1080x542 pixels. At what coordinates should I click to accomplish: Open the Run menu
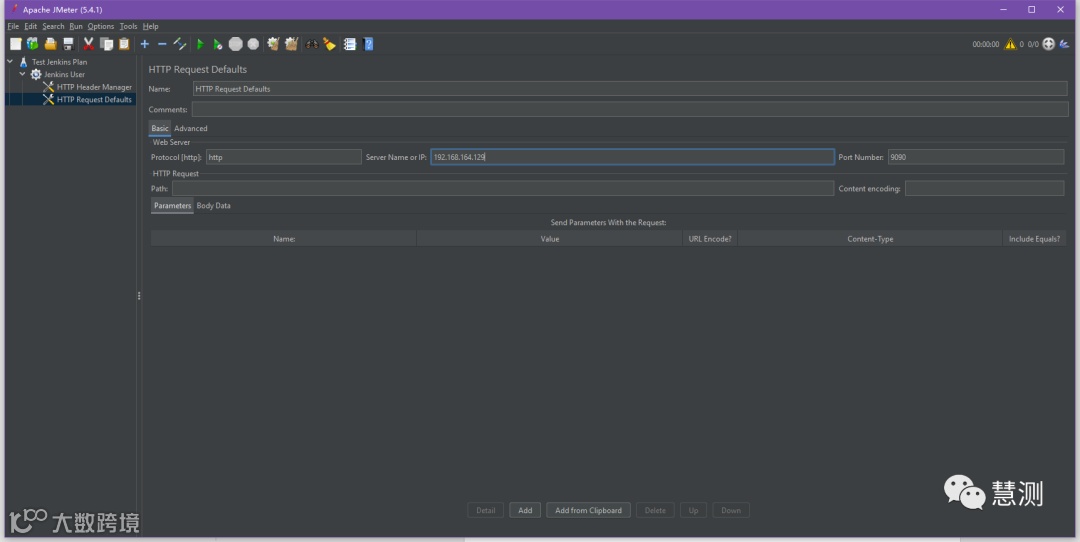76,26
